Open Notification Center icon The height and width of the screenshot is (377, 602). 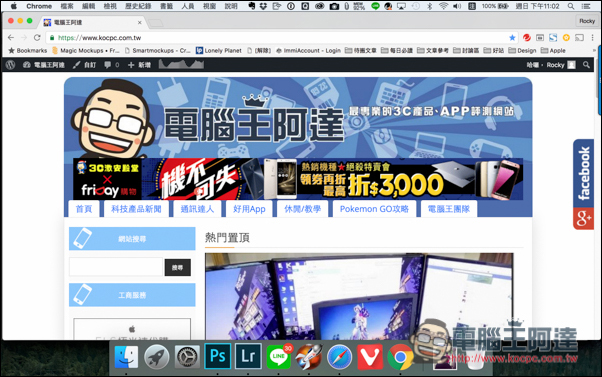(586, 6)
